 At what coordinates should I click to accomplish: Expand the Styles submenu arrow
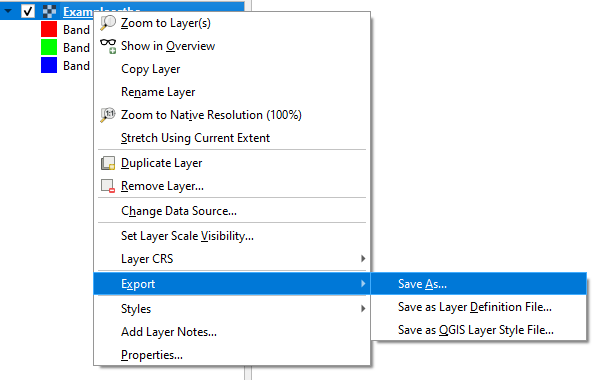(x=363, y=309)
